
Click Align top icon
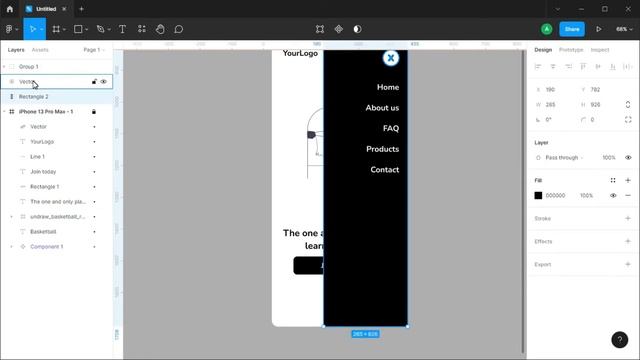(x=583, y=67)
